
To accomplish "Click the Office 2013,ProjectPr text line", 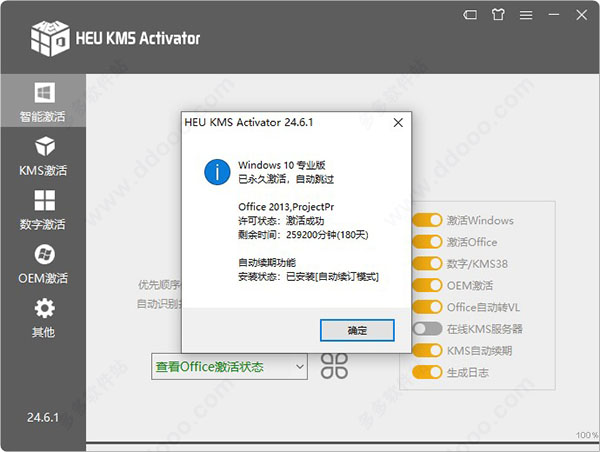I will [286, 207].
